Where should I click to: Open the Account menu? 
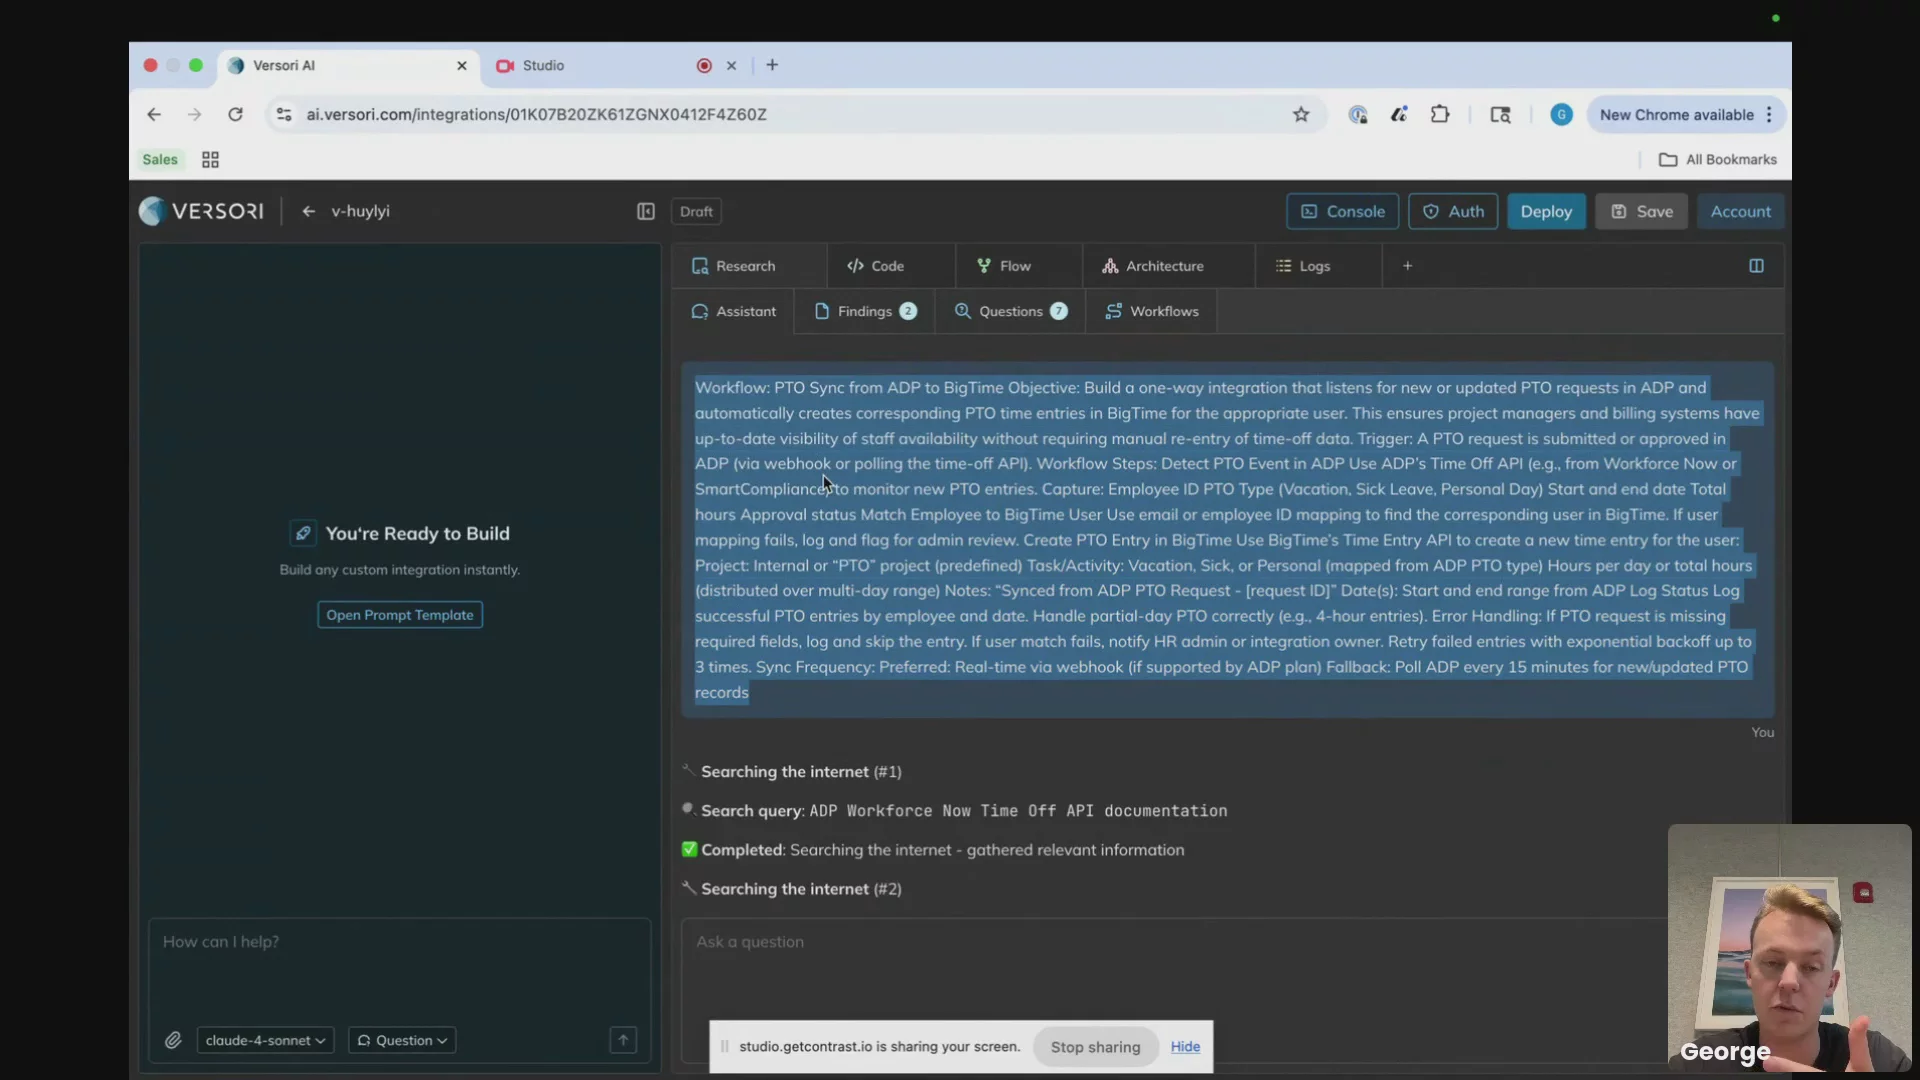pyautogui.click(x=1740, y=212)
